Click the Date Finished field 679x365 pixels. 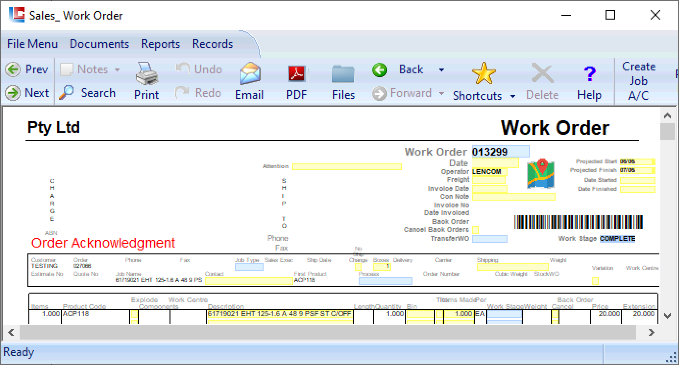pos(637,189)
